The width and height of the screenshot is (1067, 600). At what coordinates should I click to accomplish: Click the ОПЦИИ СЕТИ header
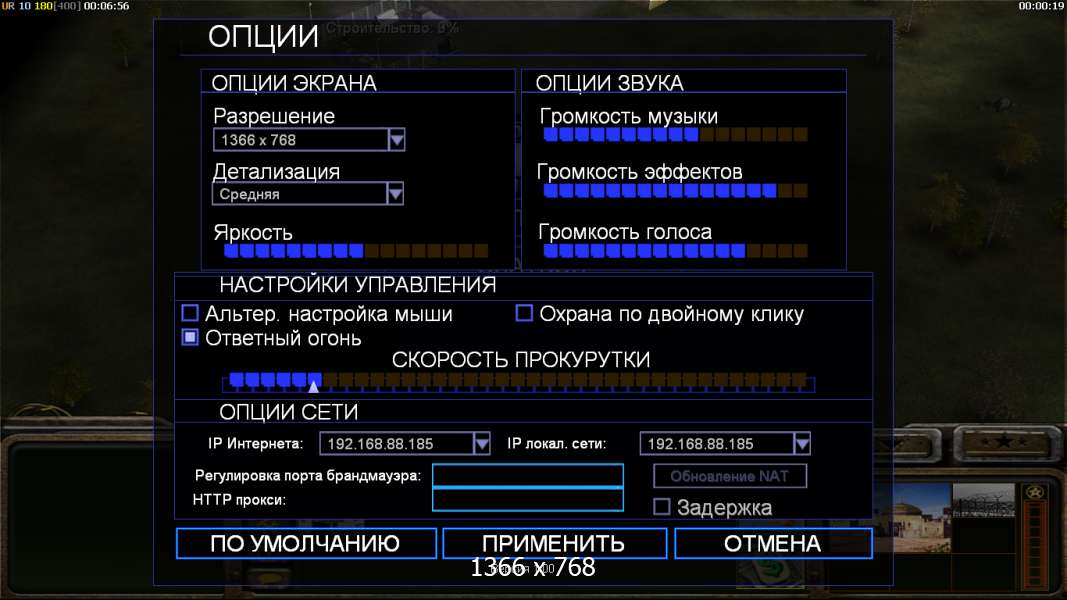coord(289,412)
